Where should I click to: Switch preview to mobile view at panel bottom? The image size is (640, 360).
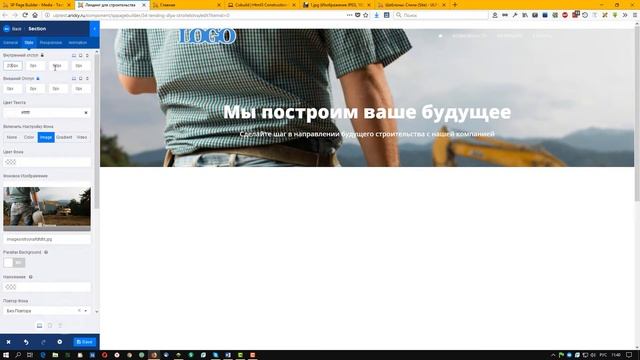coord(60,325)
